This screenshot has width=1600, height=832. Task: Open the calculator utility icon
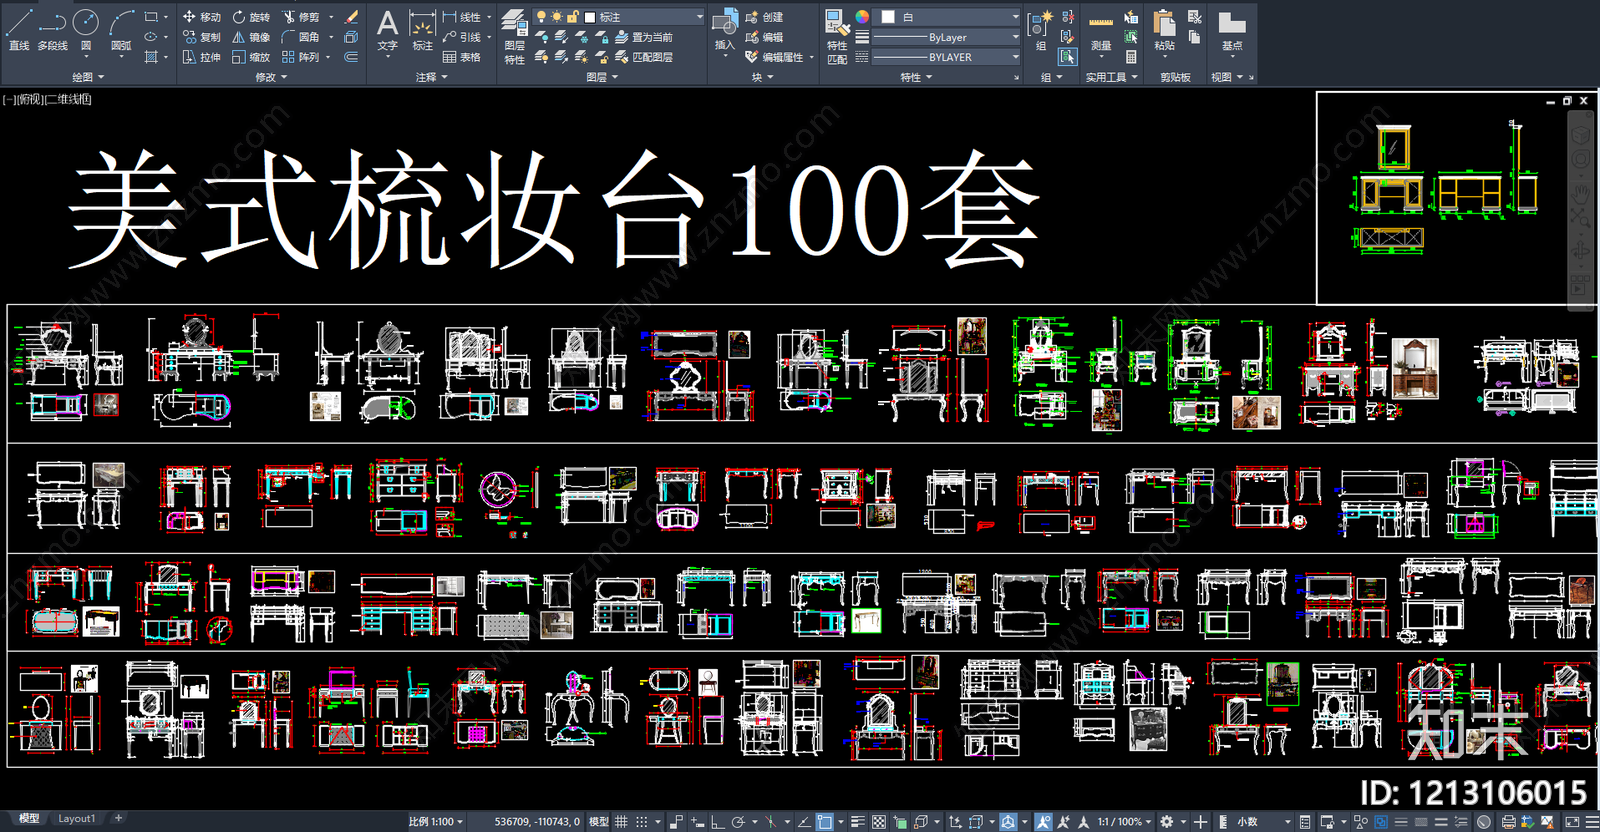pyautogui.click(x=1131, y=57)
